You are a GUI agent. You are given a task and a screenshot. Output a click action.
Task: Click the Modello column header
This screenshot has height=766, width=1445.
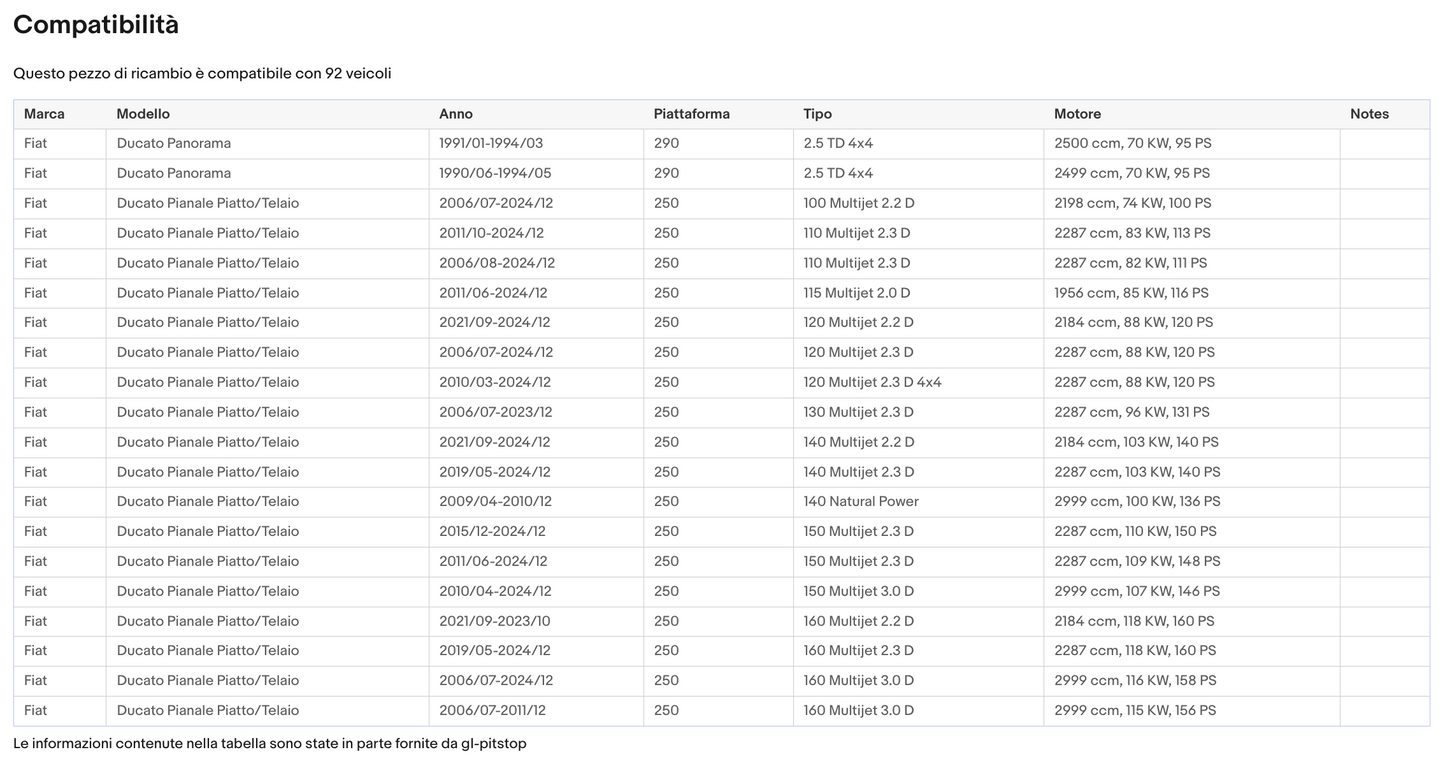[x=143, y=114]
